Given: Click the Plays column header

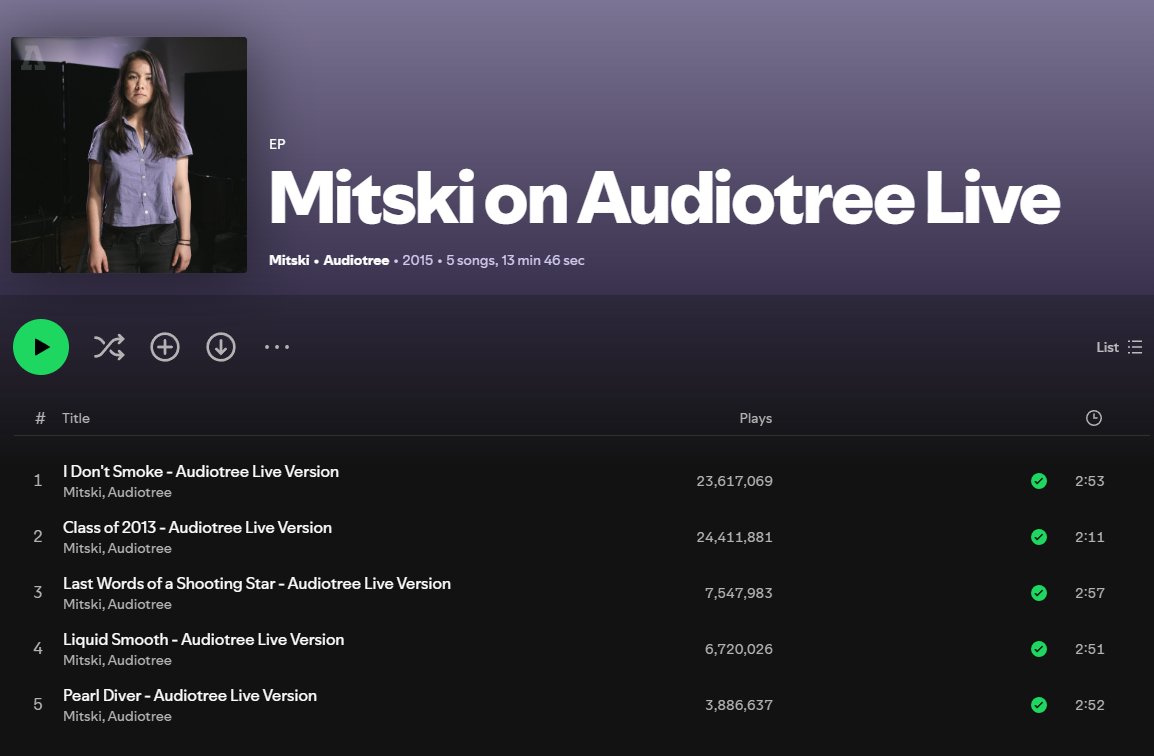Looking at the screenshot, I should click(x=756, y=418).
